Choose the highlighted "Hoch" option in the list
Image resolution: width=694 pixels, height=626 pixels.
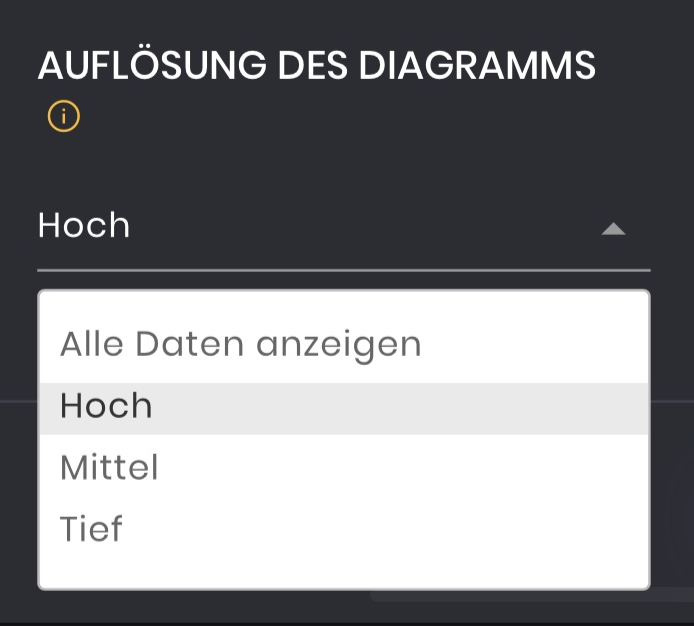point(107,406)
